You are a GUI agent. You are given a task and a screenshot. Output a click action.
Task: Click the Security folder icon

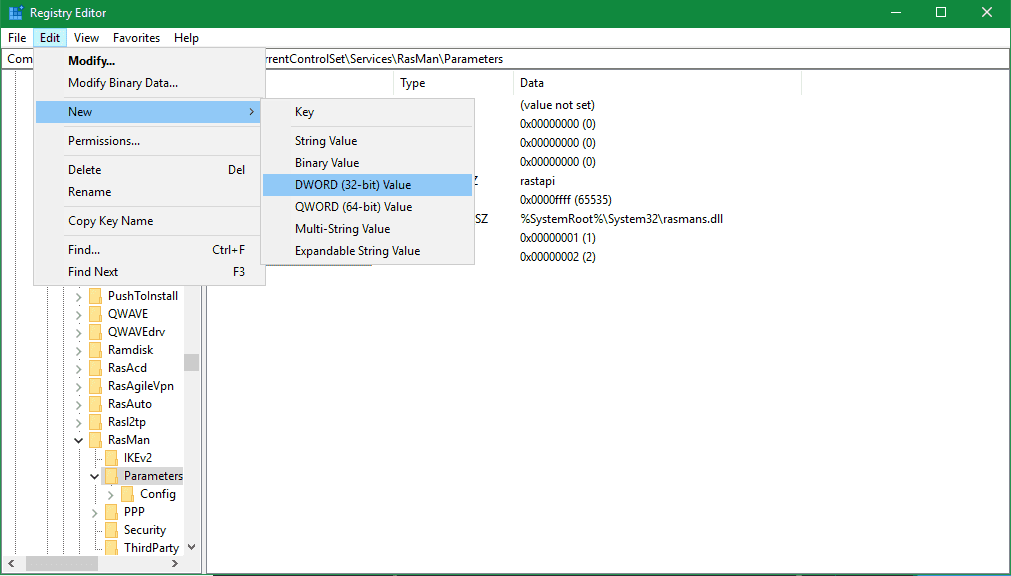tap(111, 530)
